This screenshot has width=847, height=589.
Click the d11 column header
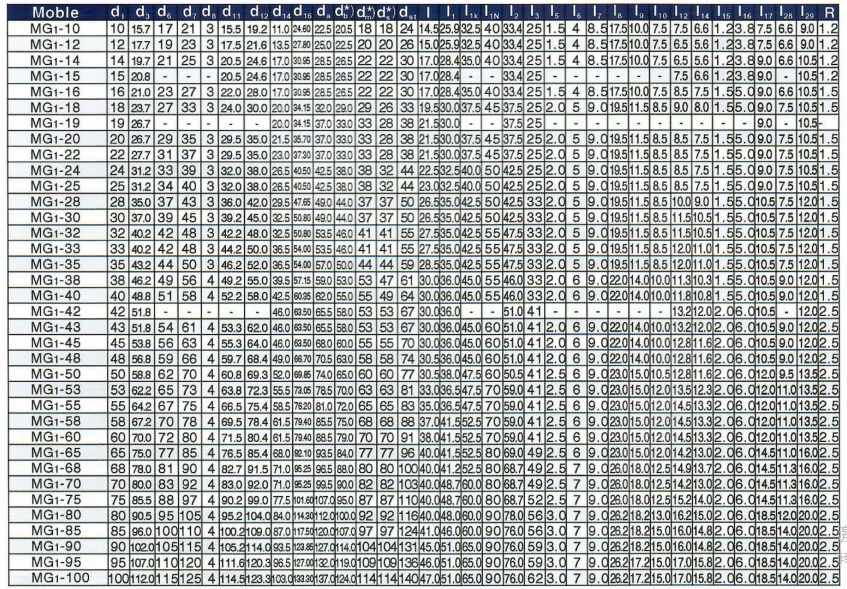(231, 13)
